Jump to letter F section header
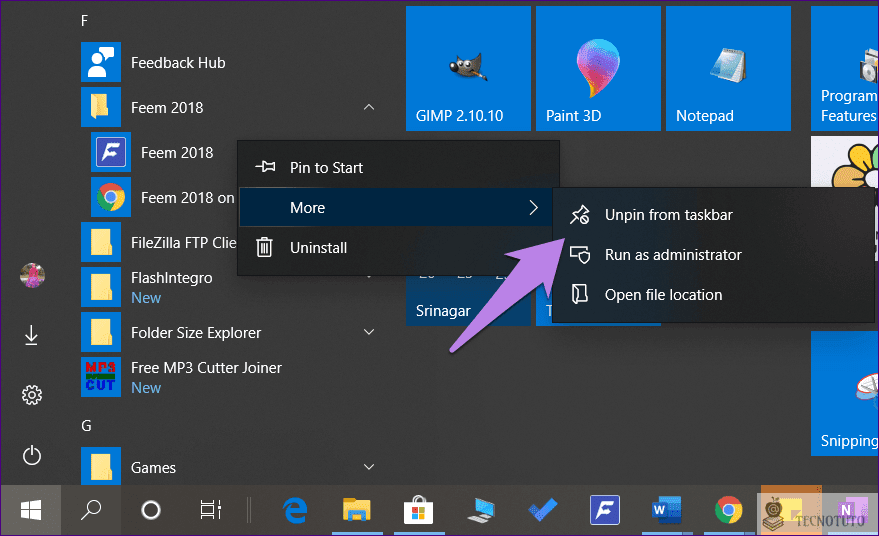 tap(85, 21)
